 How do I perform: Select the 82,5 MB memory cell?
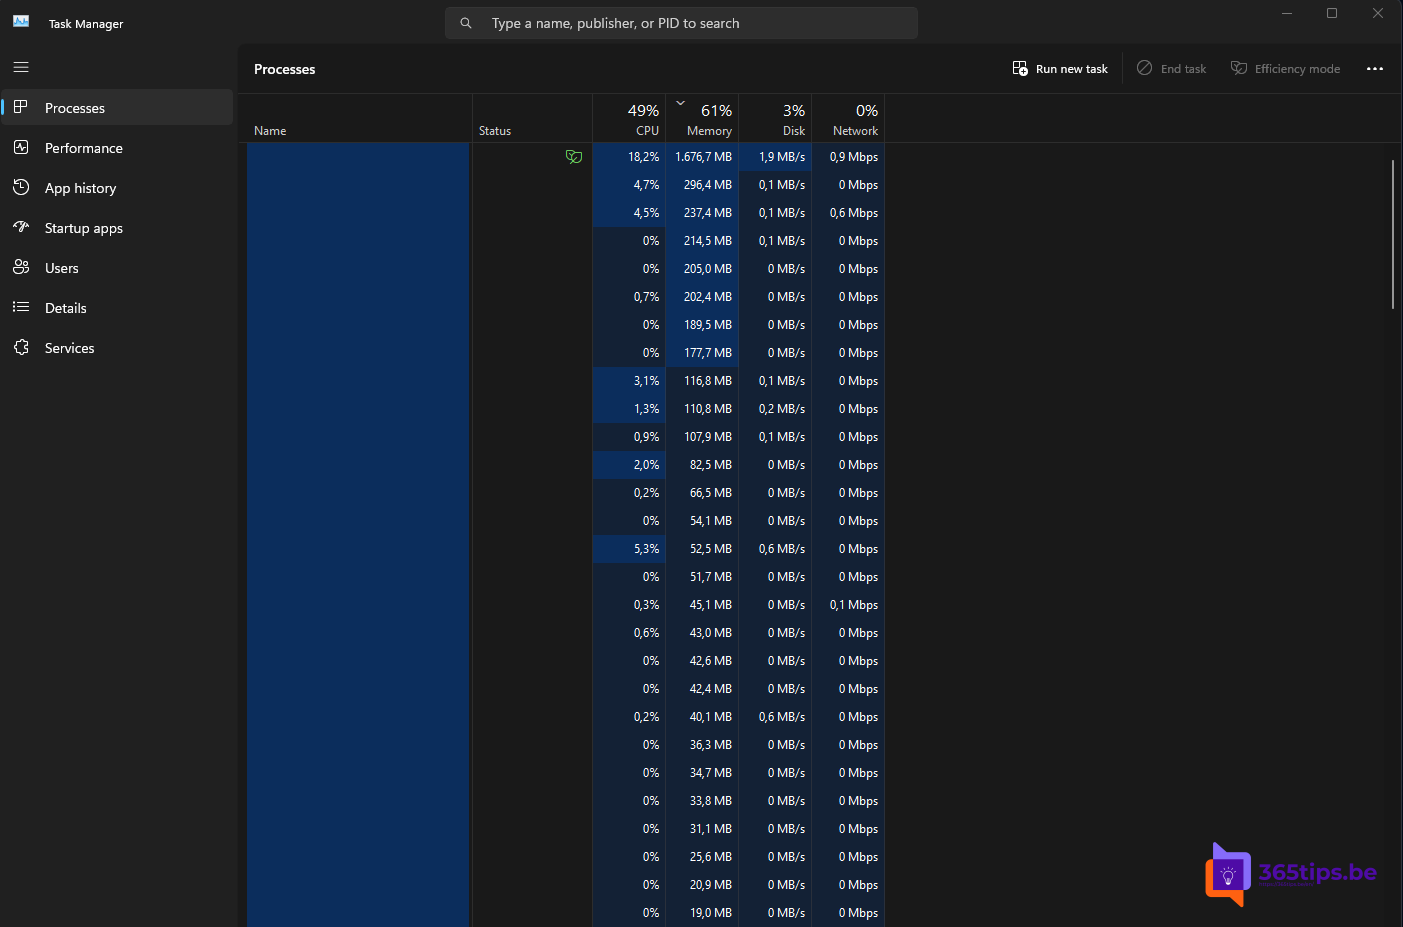(702, 465)
